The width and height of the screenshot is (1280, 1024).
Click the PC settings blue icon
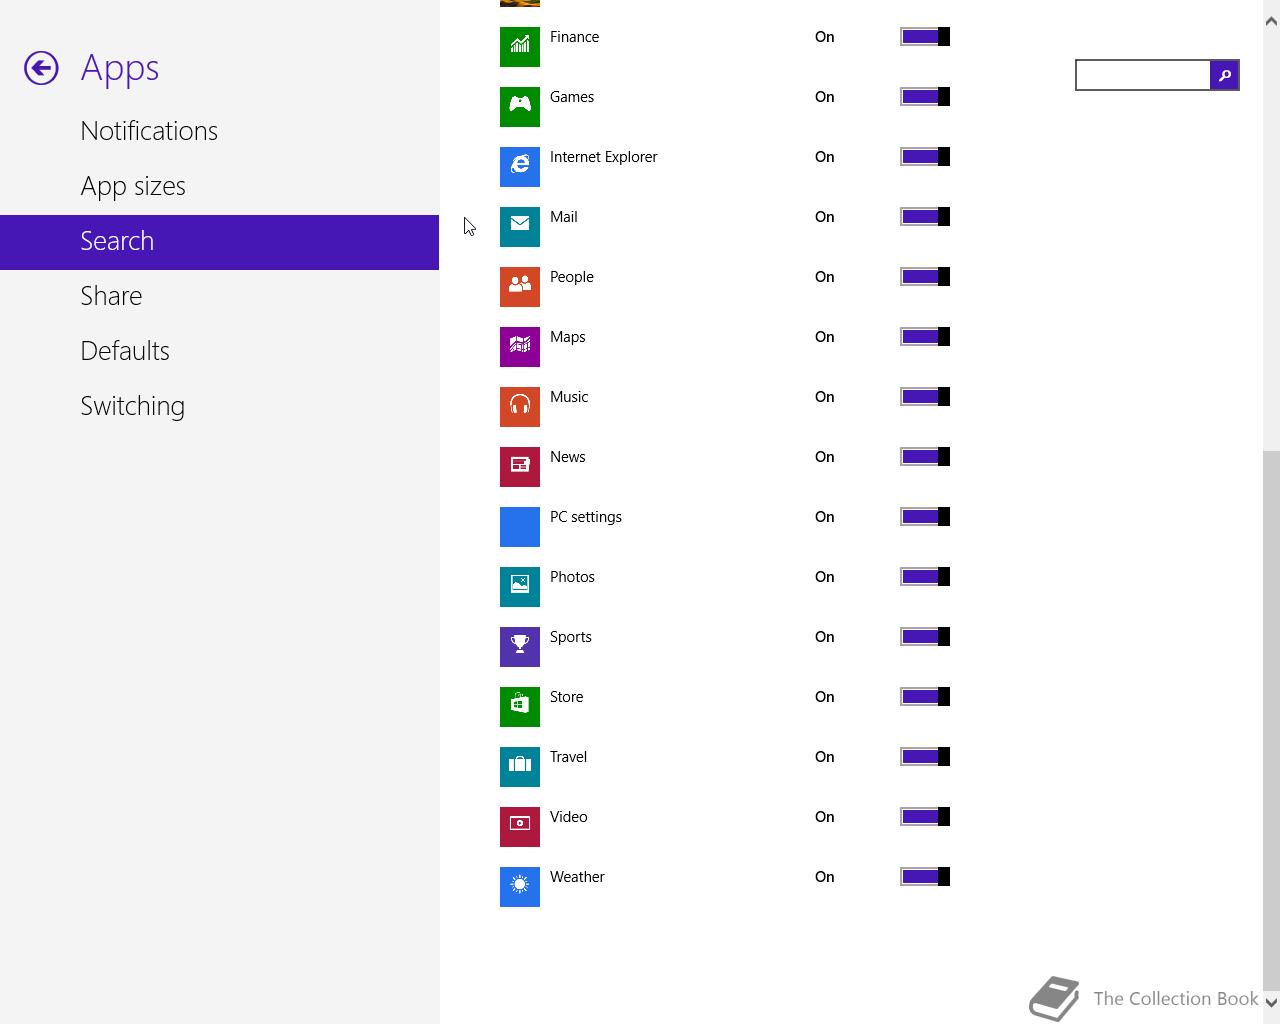pyautogui.click(x=520, y=527)
